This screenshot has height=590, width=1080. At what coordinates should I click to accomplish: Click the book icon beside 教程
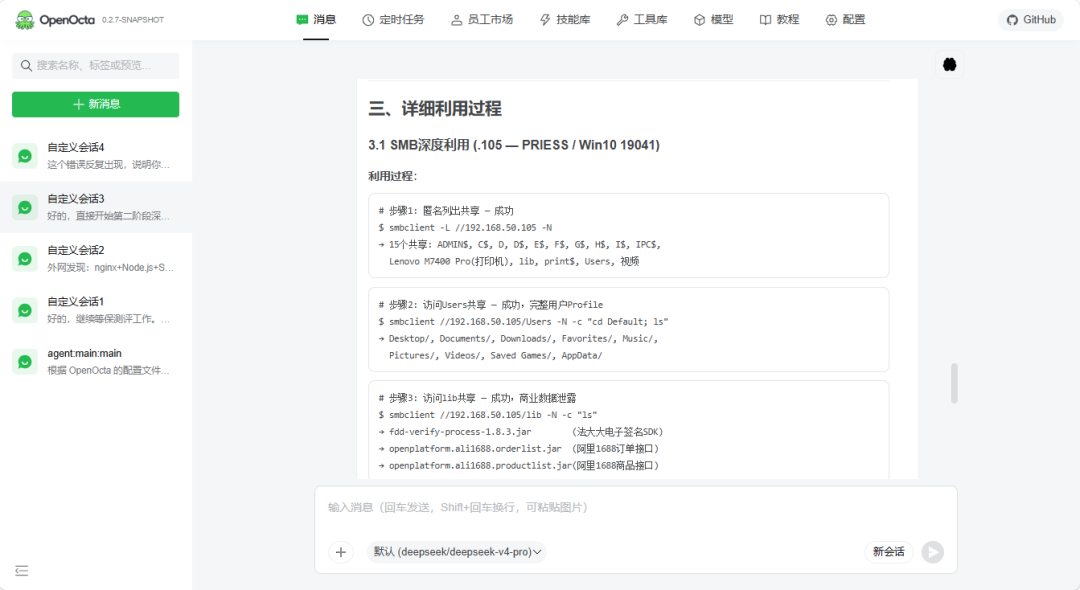coord(765,20)
